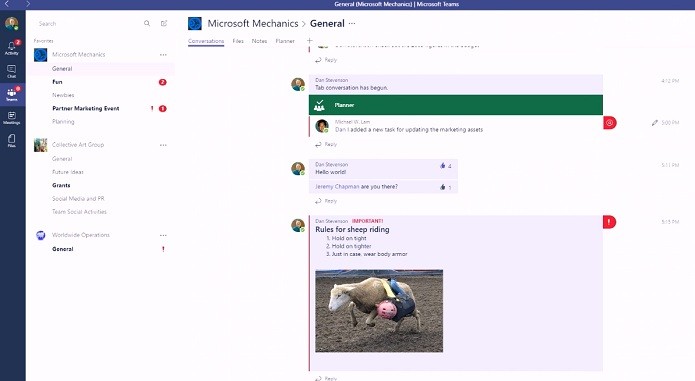The width and height of the screenshot is (695, 381).
Task: Click Dan Stevenson's avatar on Planner post
Action: [x=298, y=84]
